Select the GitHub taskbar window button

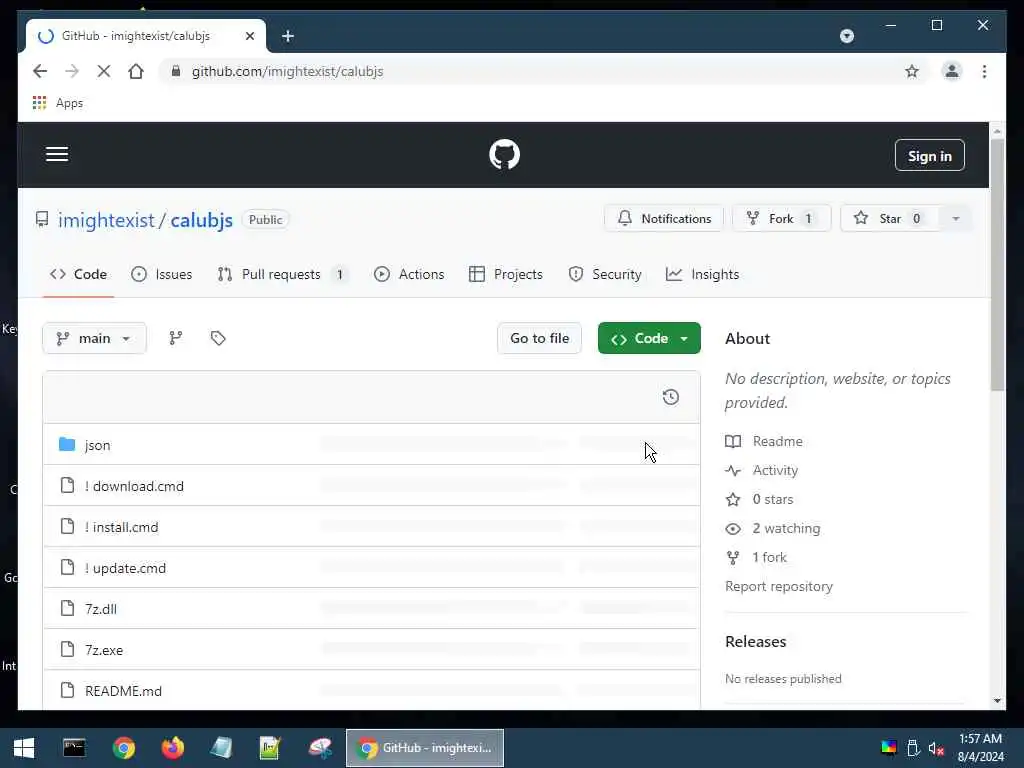pos(425,748)
